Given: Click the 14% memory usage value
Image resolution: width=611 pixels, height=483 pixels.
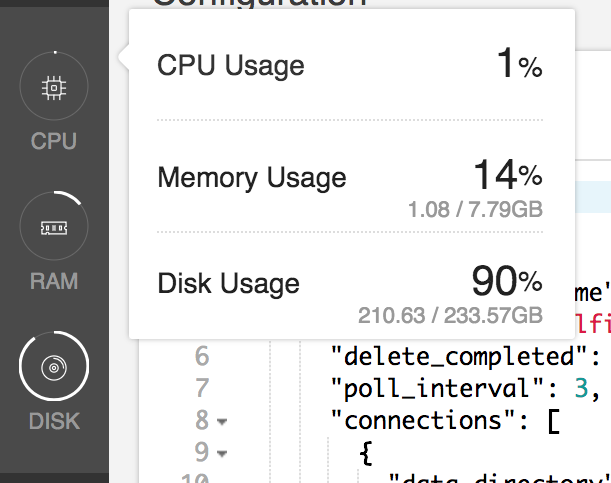Looking at the screenshot, I should [x=507, y=176].
